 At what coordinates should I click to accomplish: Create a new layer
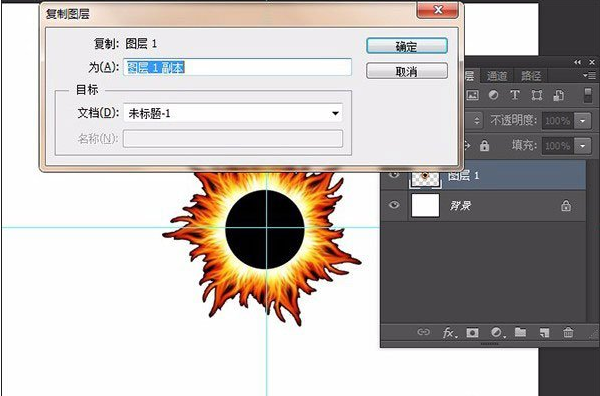click(x=544, y=333)
